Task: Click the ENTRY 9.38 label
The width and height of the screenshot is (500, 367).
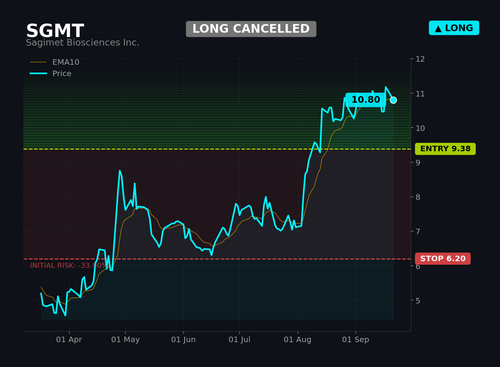Action: pyautogui.click(x=445, y=149)
